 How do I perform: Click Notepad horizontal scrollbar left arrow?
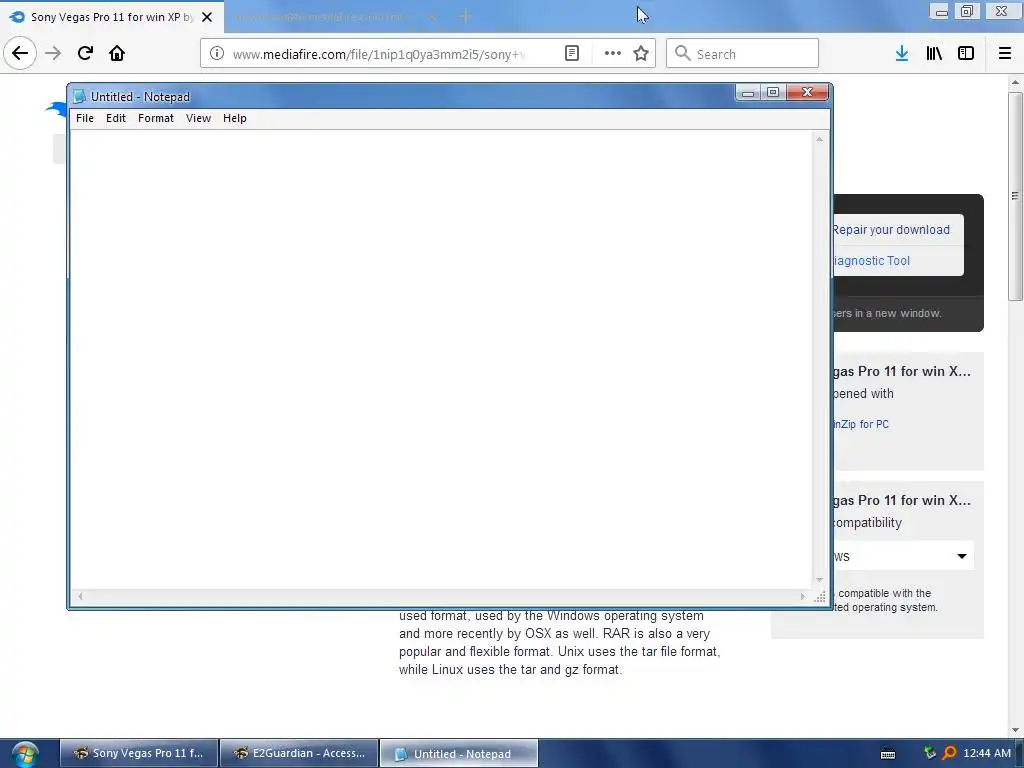[80, 596]
